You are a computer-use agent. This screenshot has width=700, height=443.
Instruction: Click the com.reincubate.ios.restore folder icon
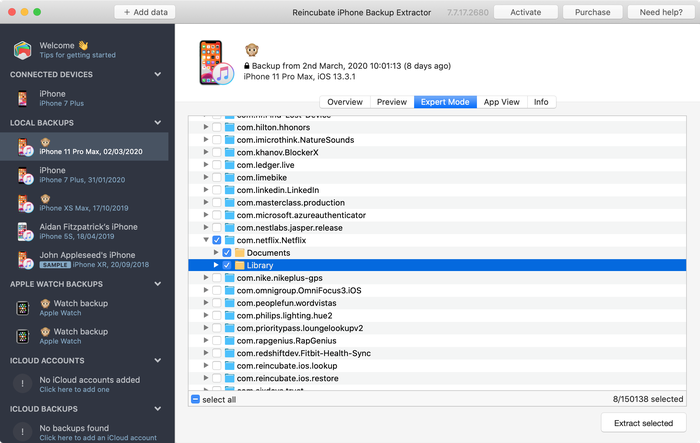pyautogui.click(x=229, y=378)
